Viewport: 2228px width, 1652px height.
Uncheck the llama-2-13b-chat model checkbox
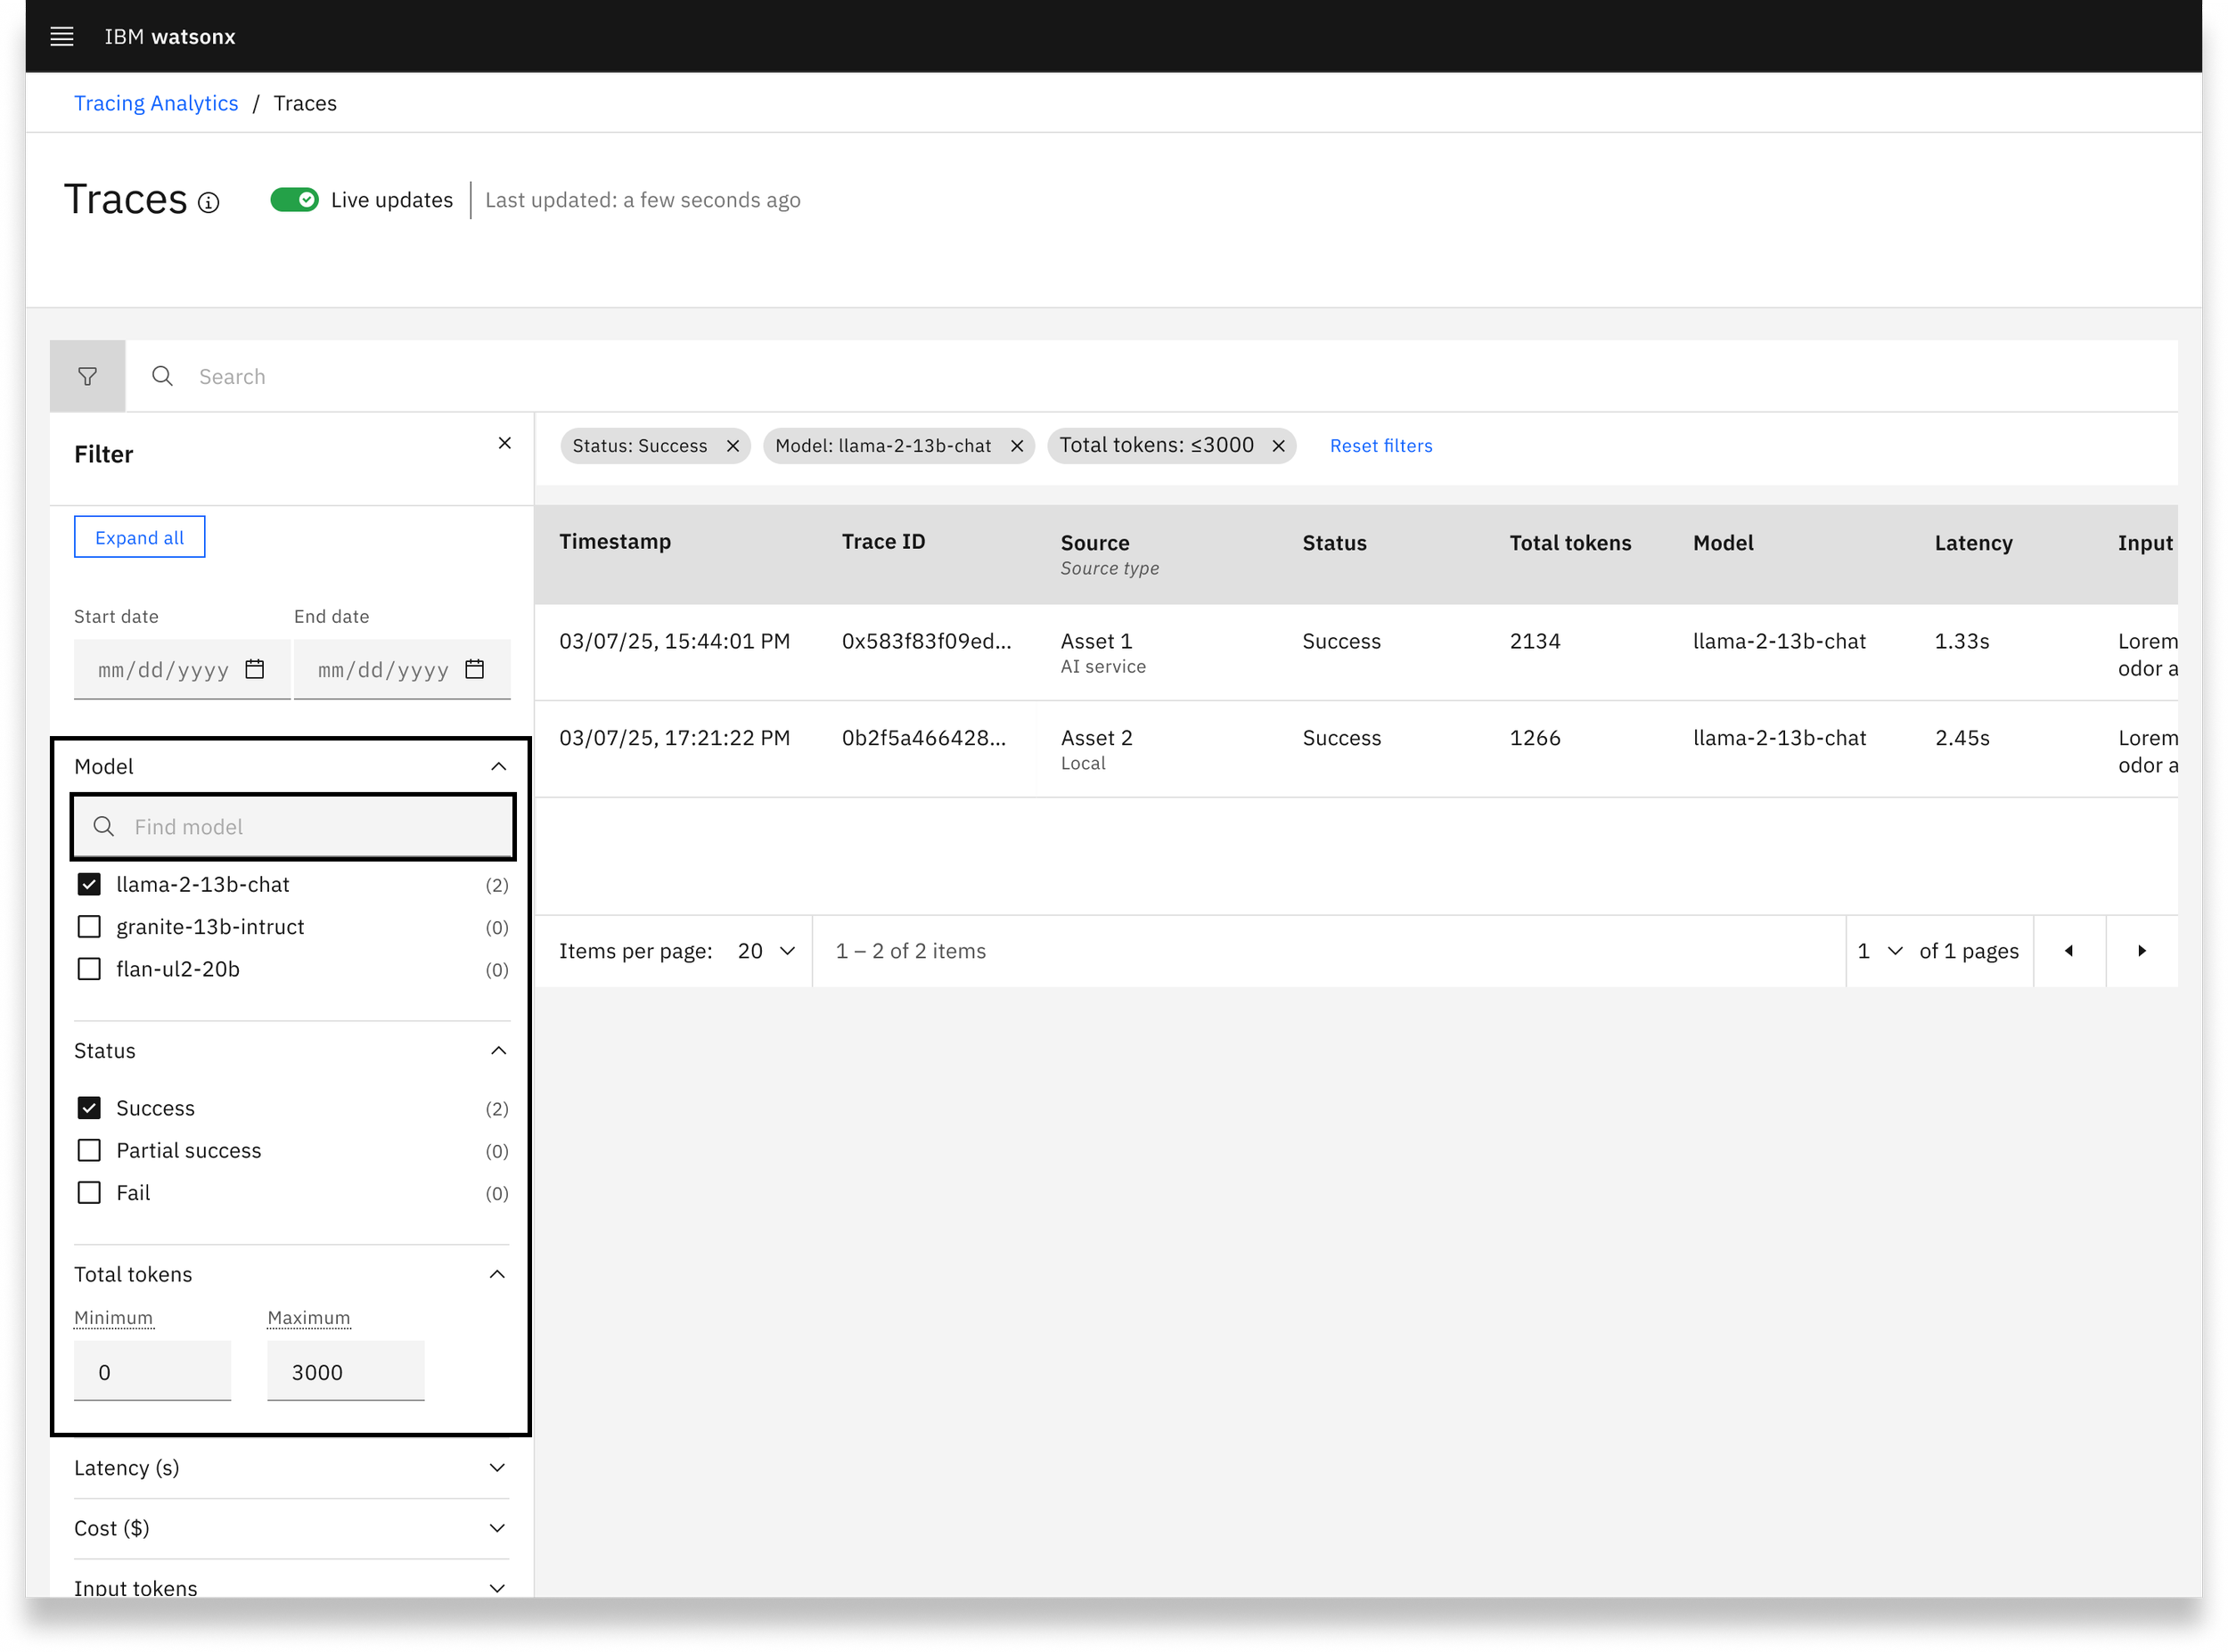tap(89, 885)
